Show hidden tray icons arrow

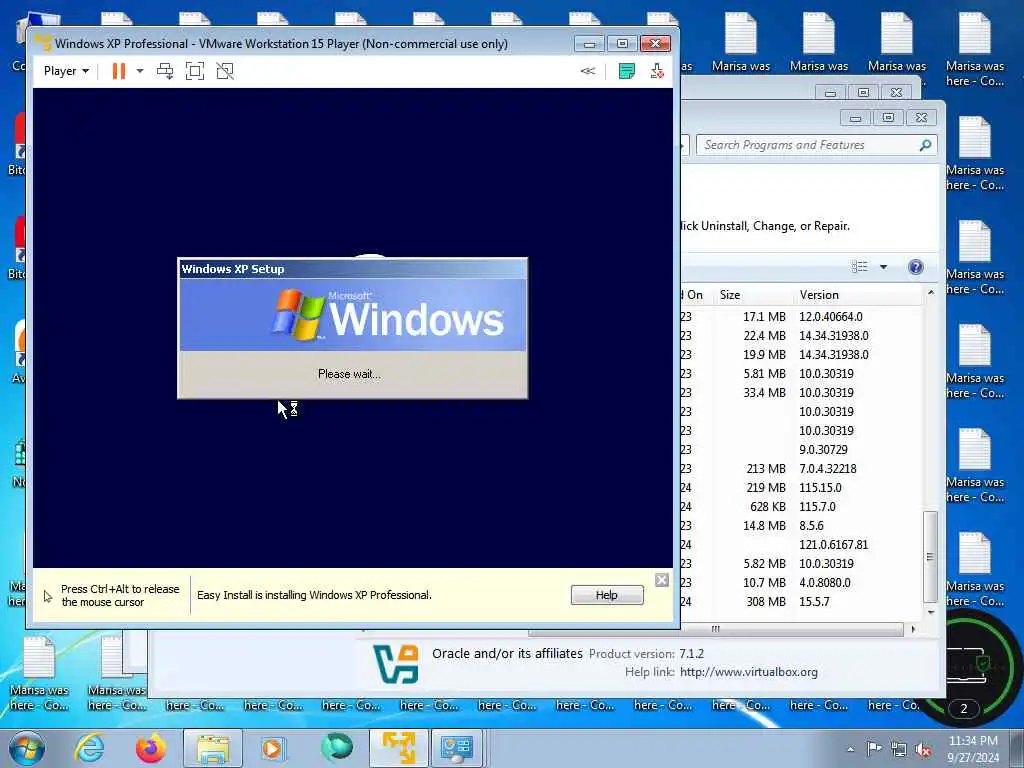[851, 749]
